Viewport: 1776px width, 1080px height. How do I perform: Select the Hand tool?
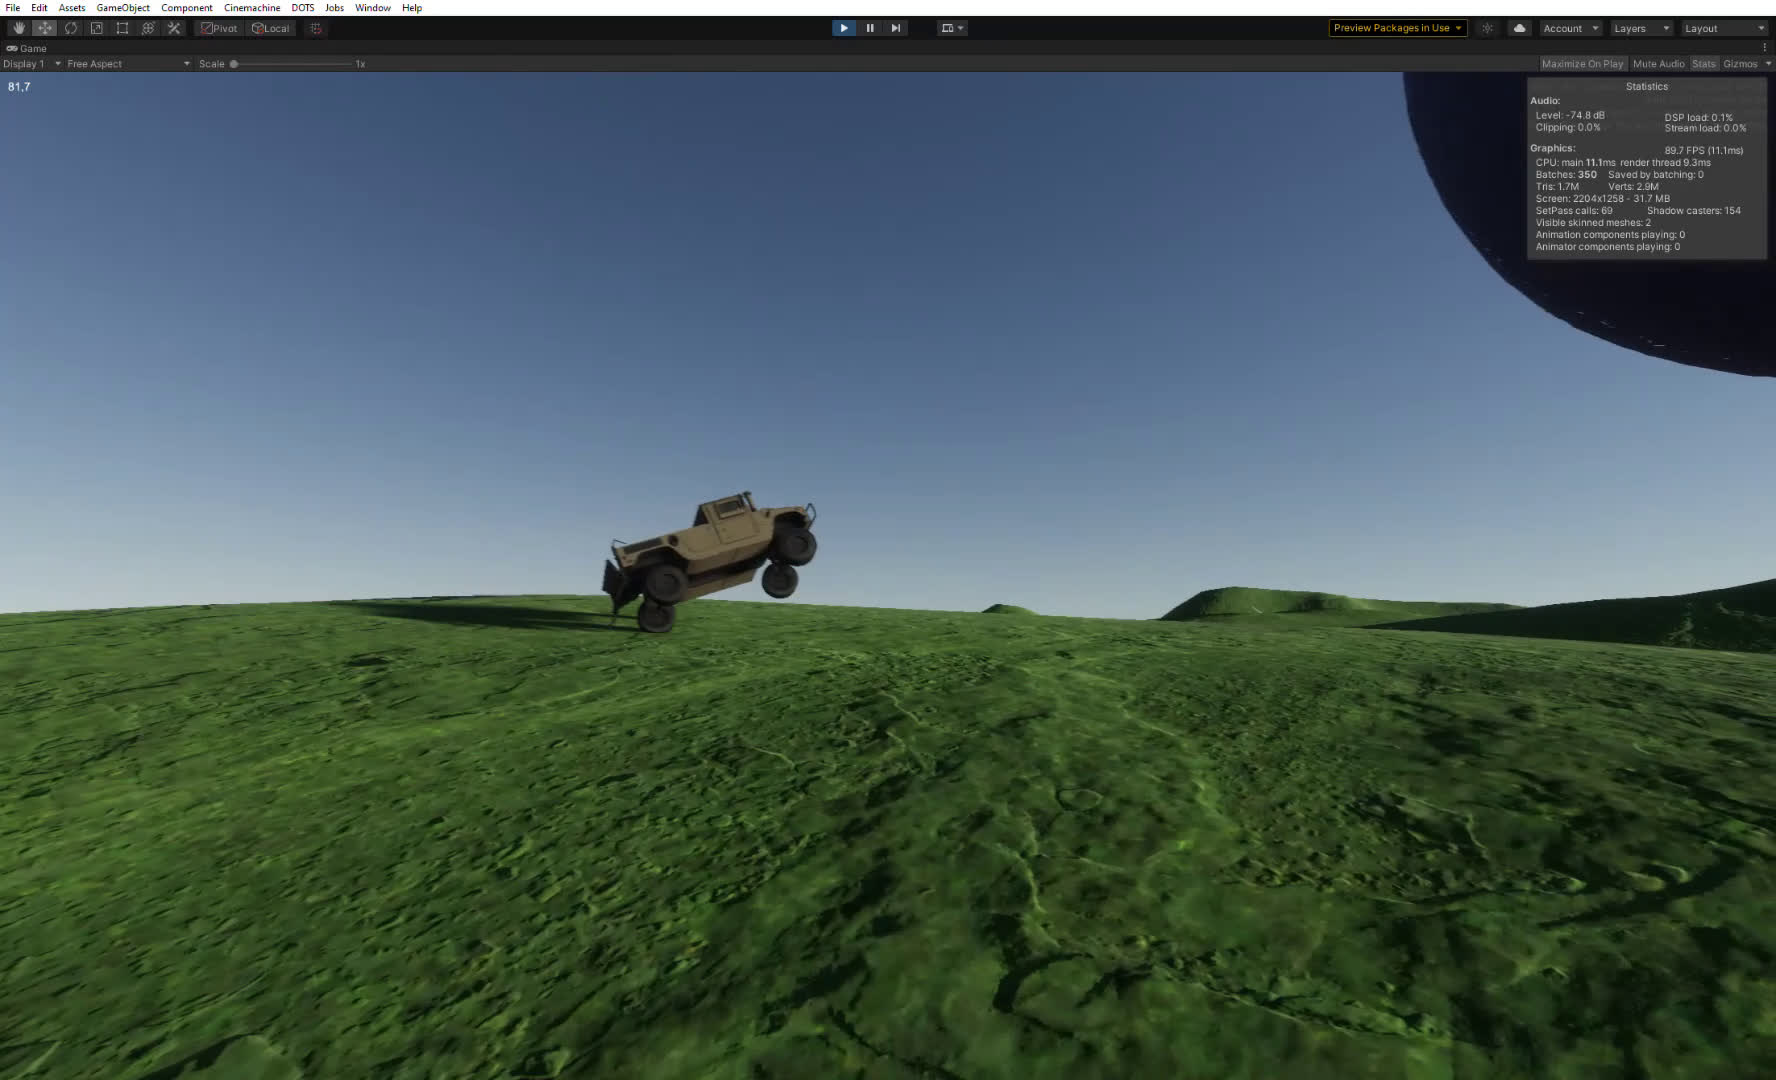point(19,28)
